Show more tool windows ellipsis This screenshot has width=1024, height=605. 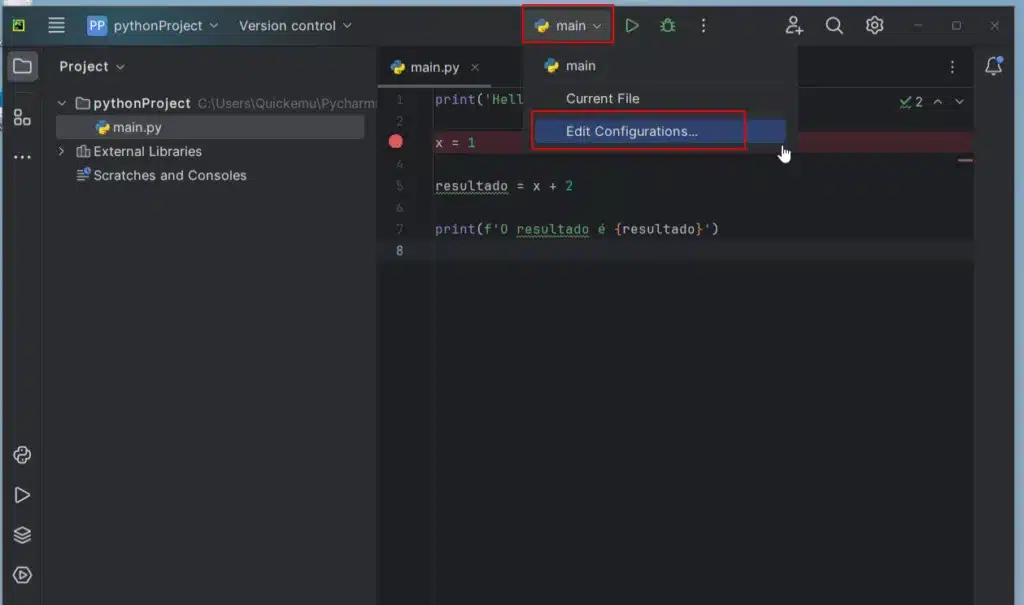click(22, 157)
